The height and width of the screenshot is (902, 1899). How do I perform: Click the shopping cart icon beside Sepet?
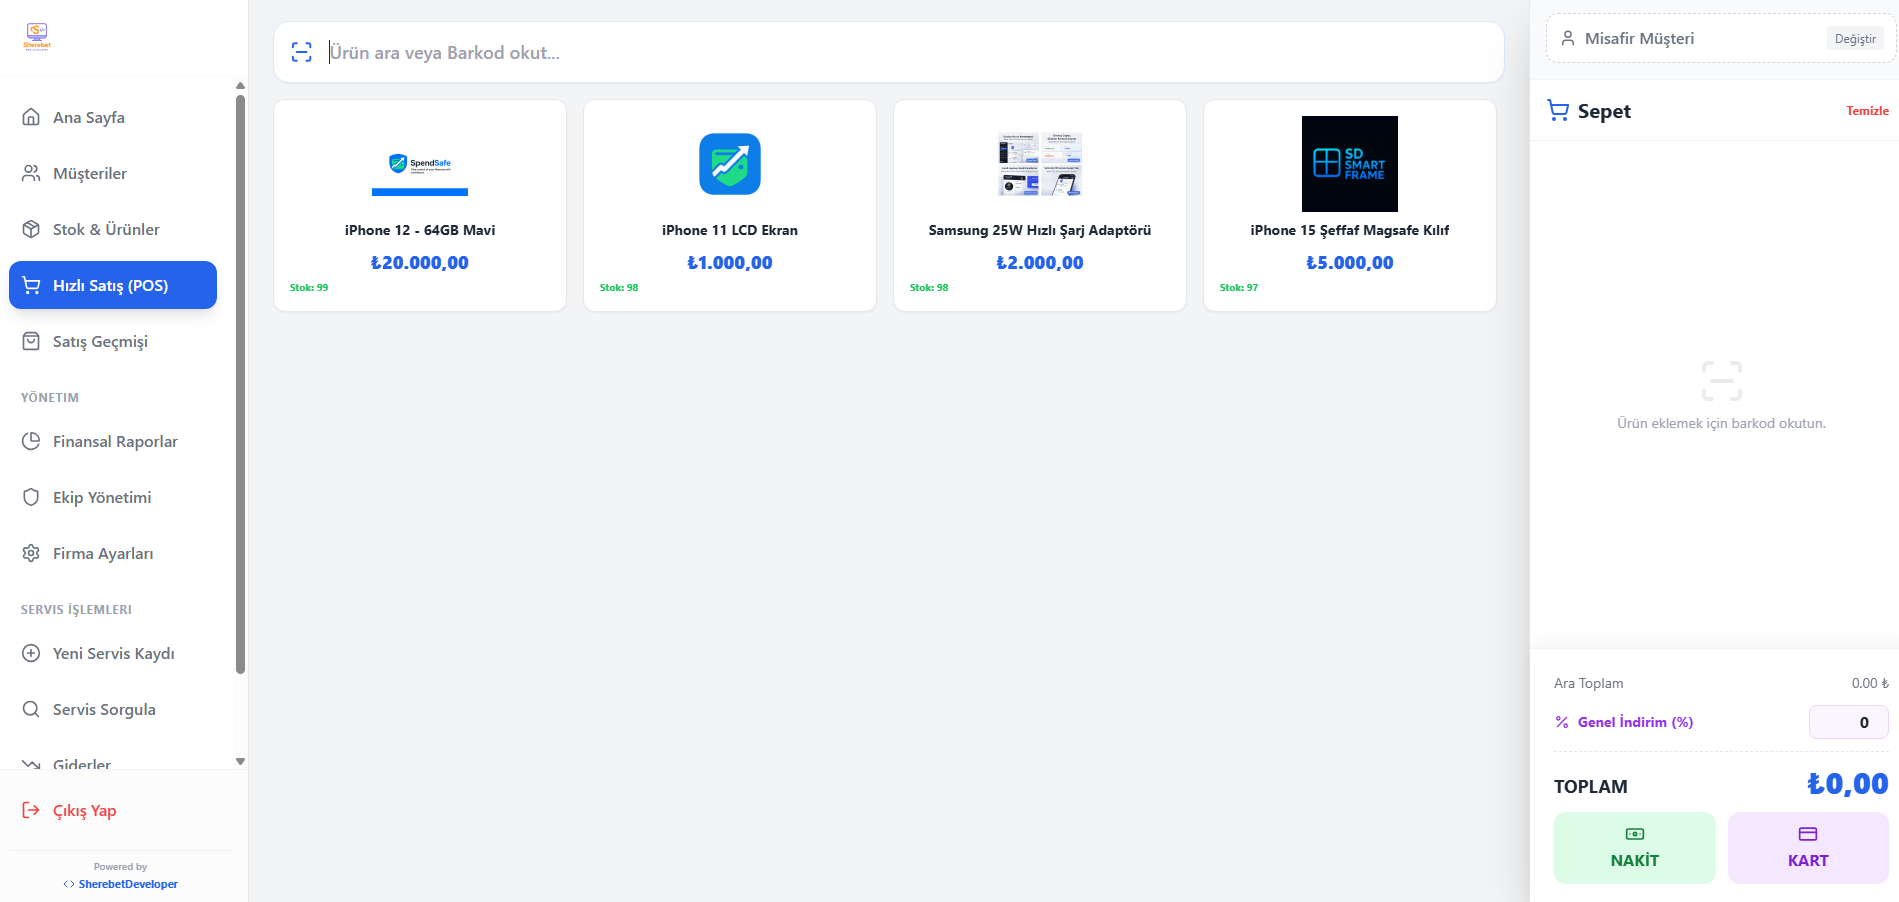1558,110
